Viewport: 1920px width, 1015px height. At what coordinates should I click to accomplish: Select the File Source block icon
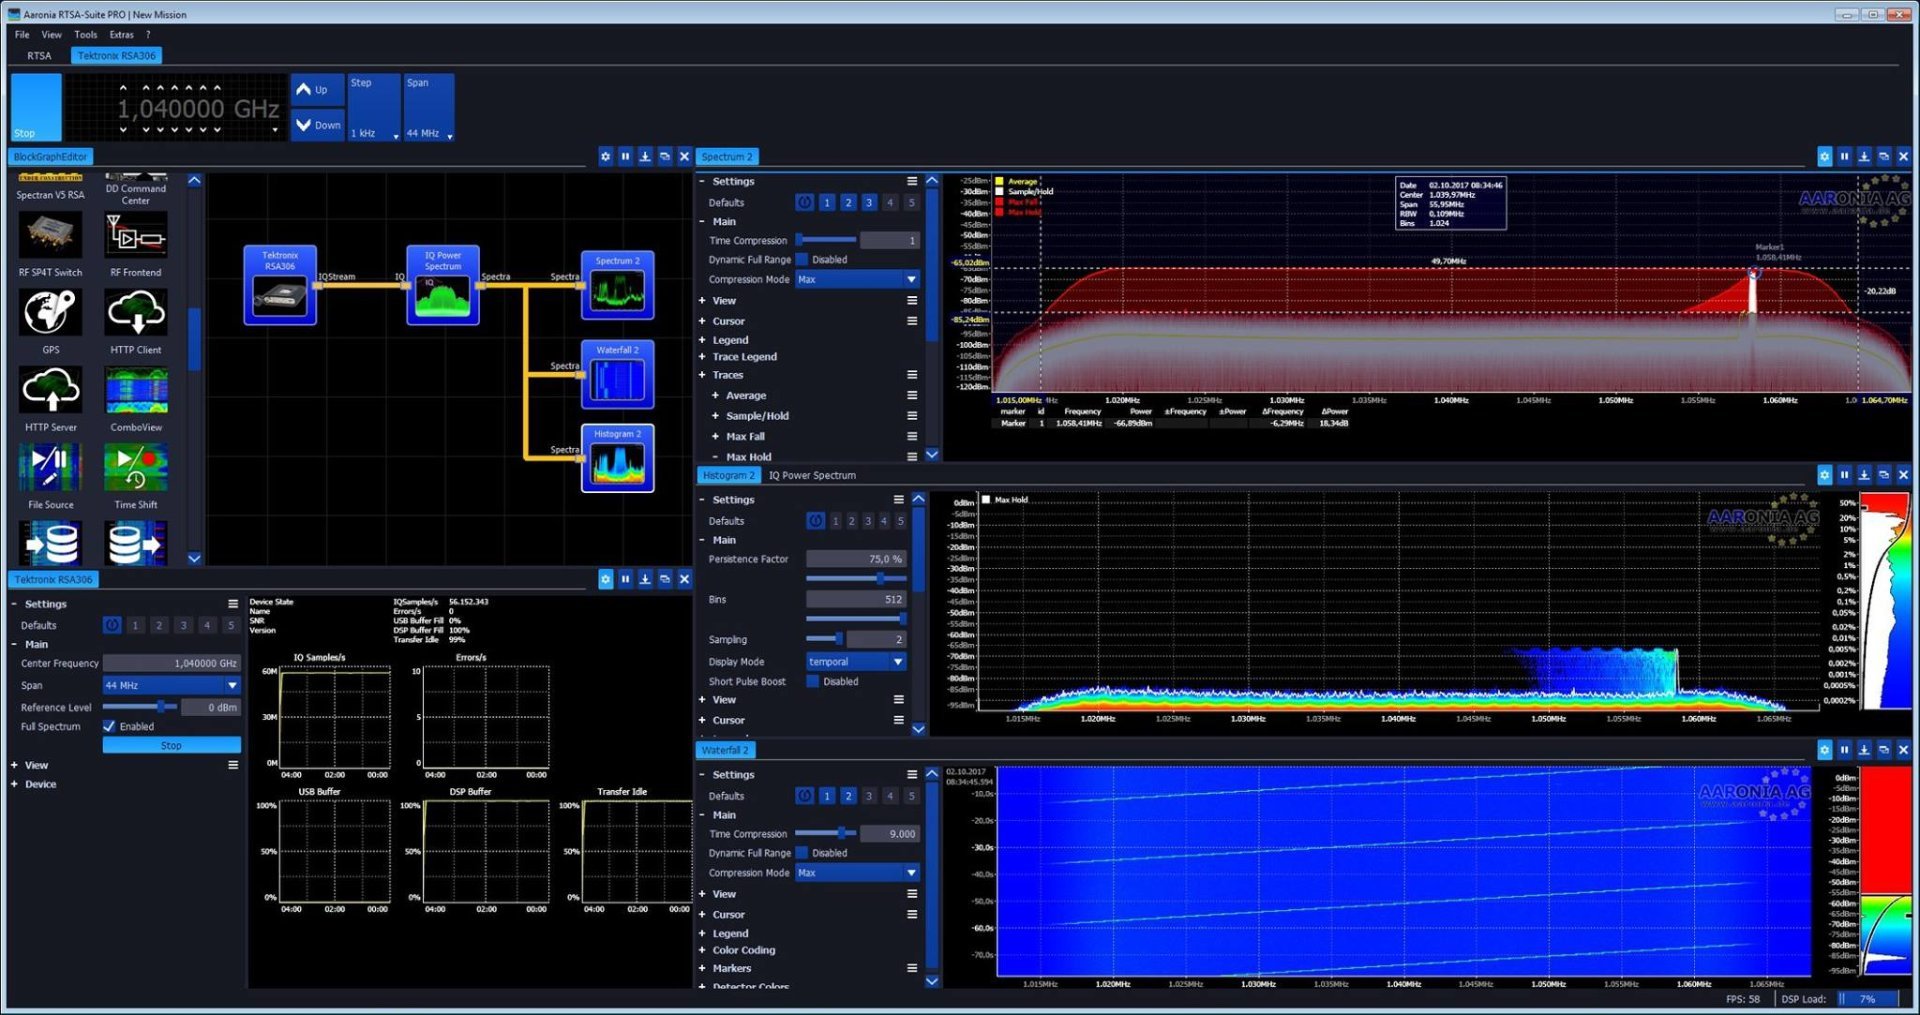(51, 467)
